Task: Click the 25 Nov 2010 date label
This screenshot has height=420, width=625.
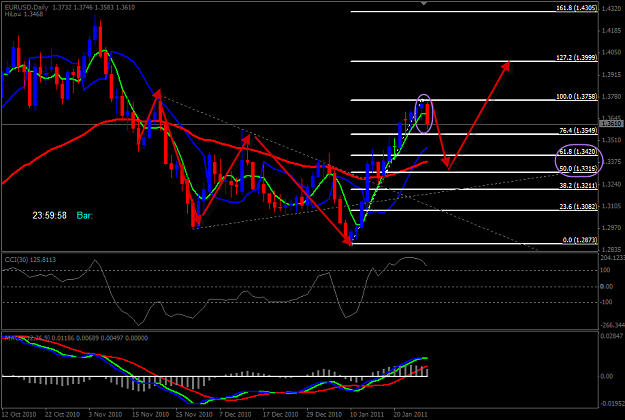Action: coord(194,414)
